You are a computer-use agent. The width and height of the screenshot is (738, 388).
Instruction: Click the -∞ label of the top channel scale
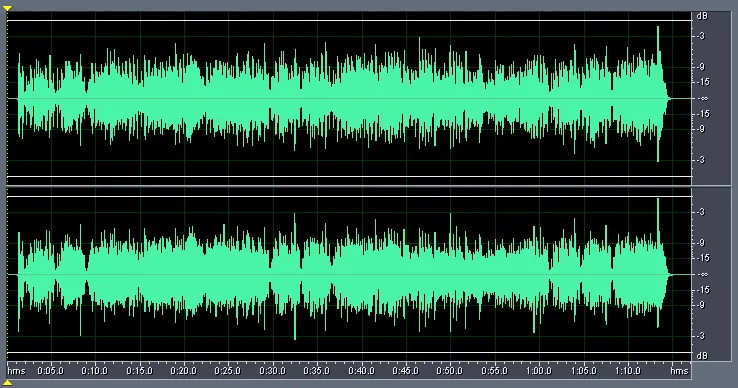pos(704,99)
